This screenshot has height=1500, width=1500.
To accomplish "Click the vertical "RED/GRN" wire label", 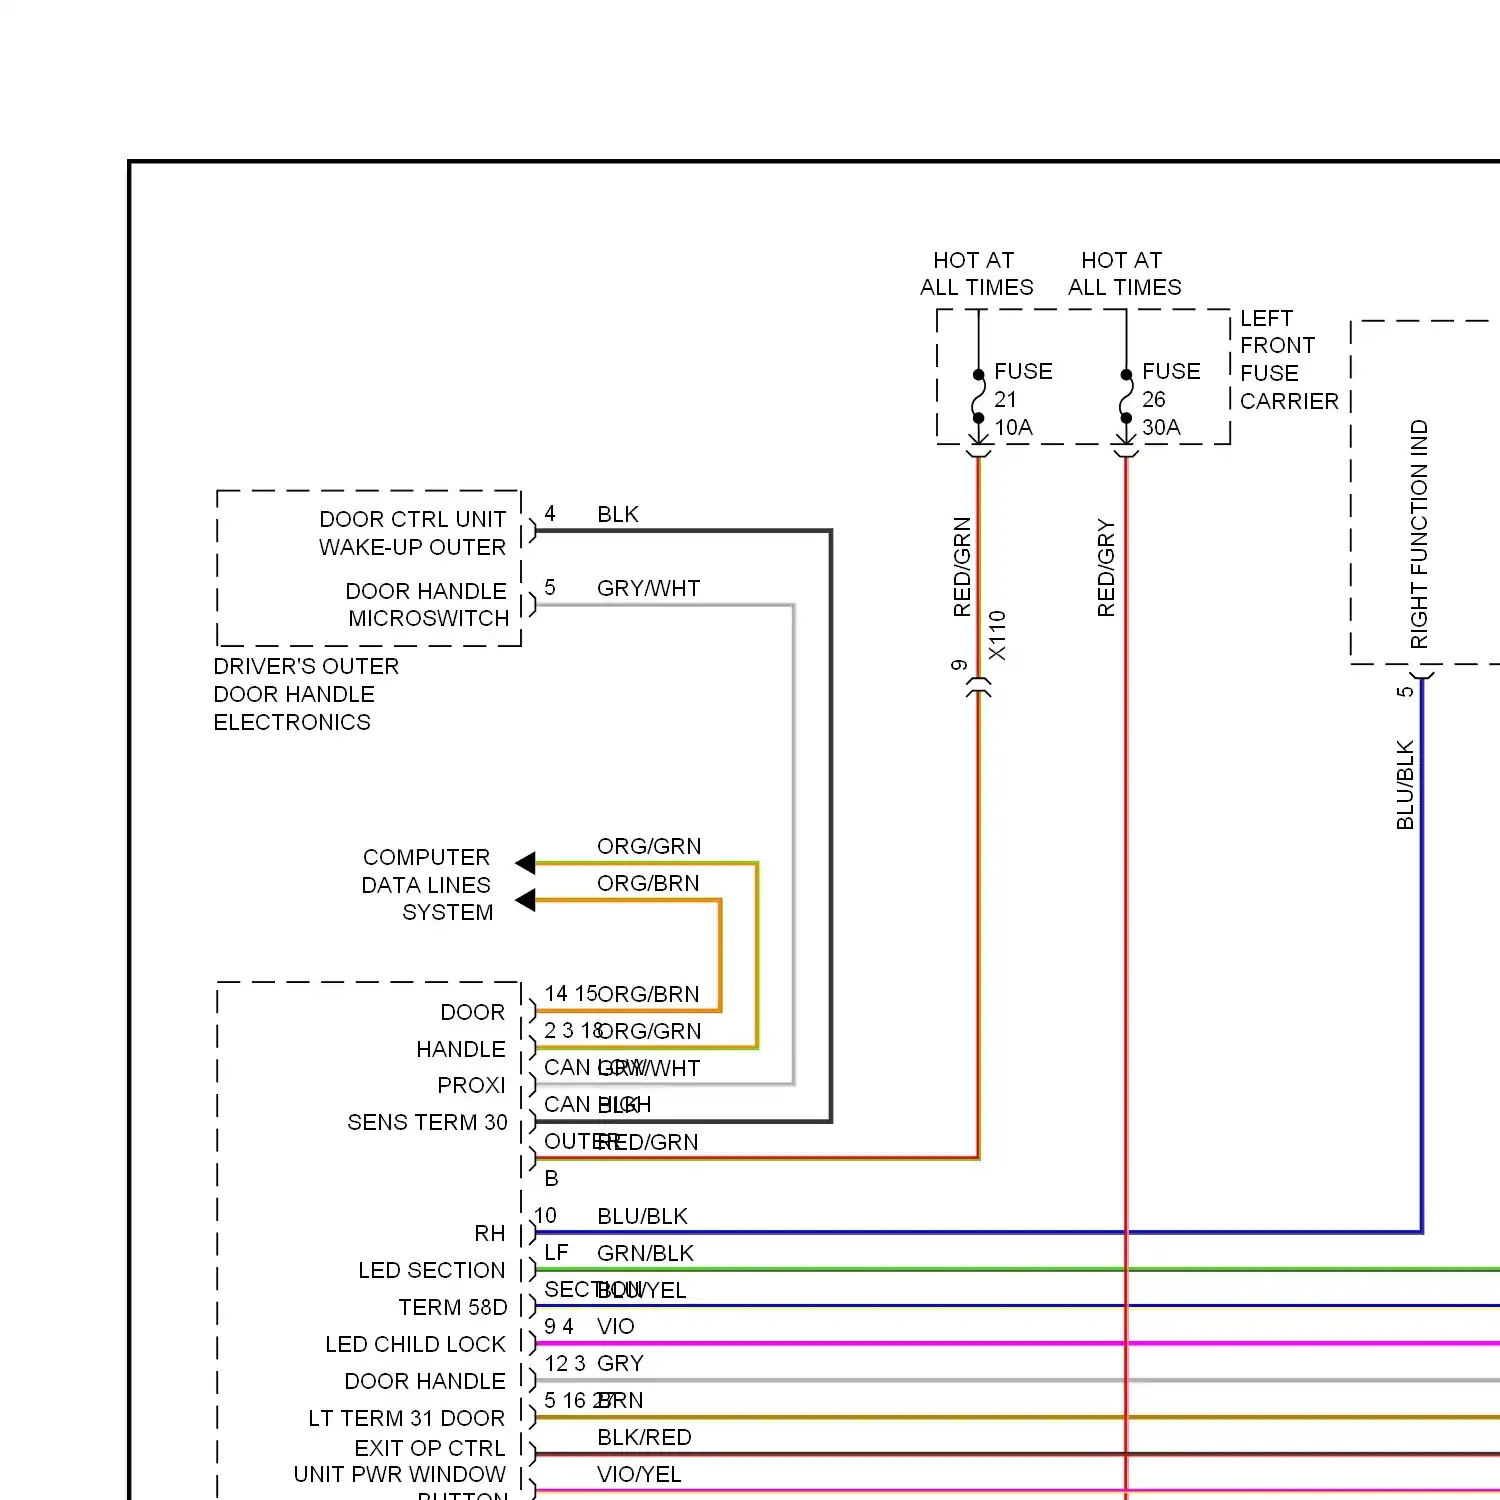I will coord(962,567).
